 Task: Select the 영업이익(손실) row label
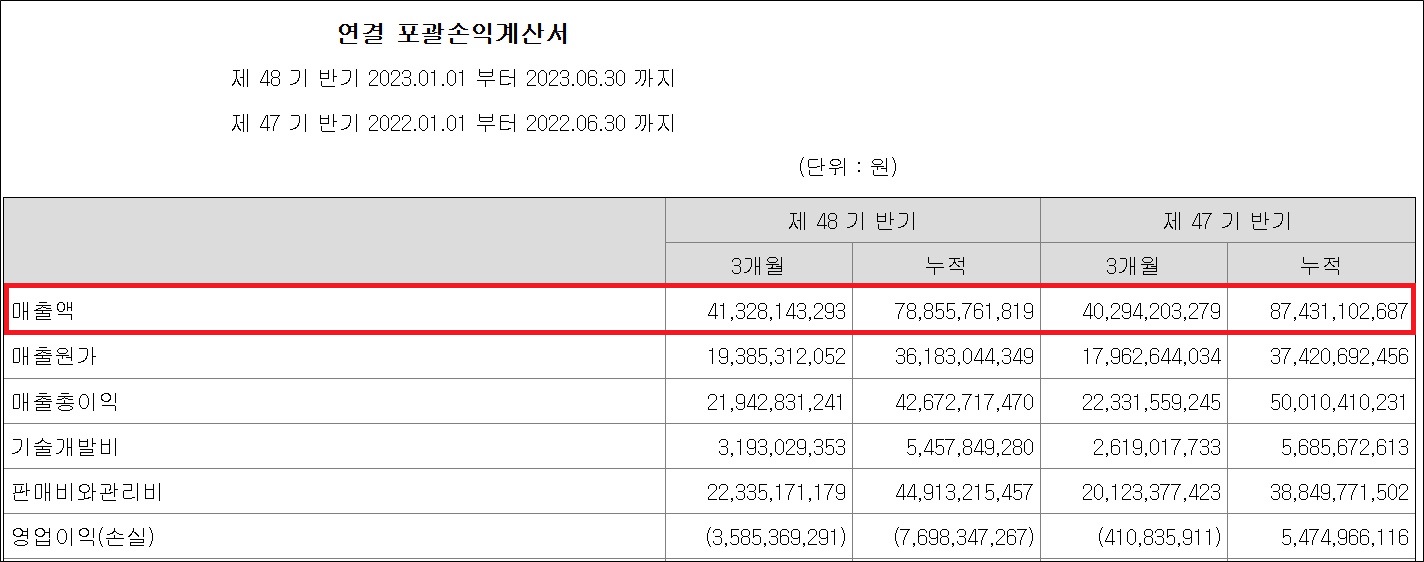[x=83, y=537]
